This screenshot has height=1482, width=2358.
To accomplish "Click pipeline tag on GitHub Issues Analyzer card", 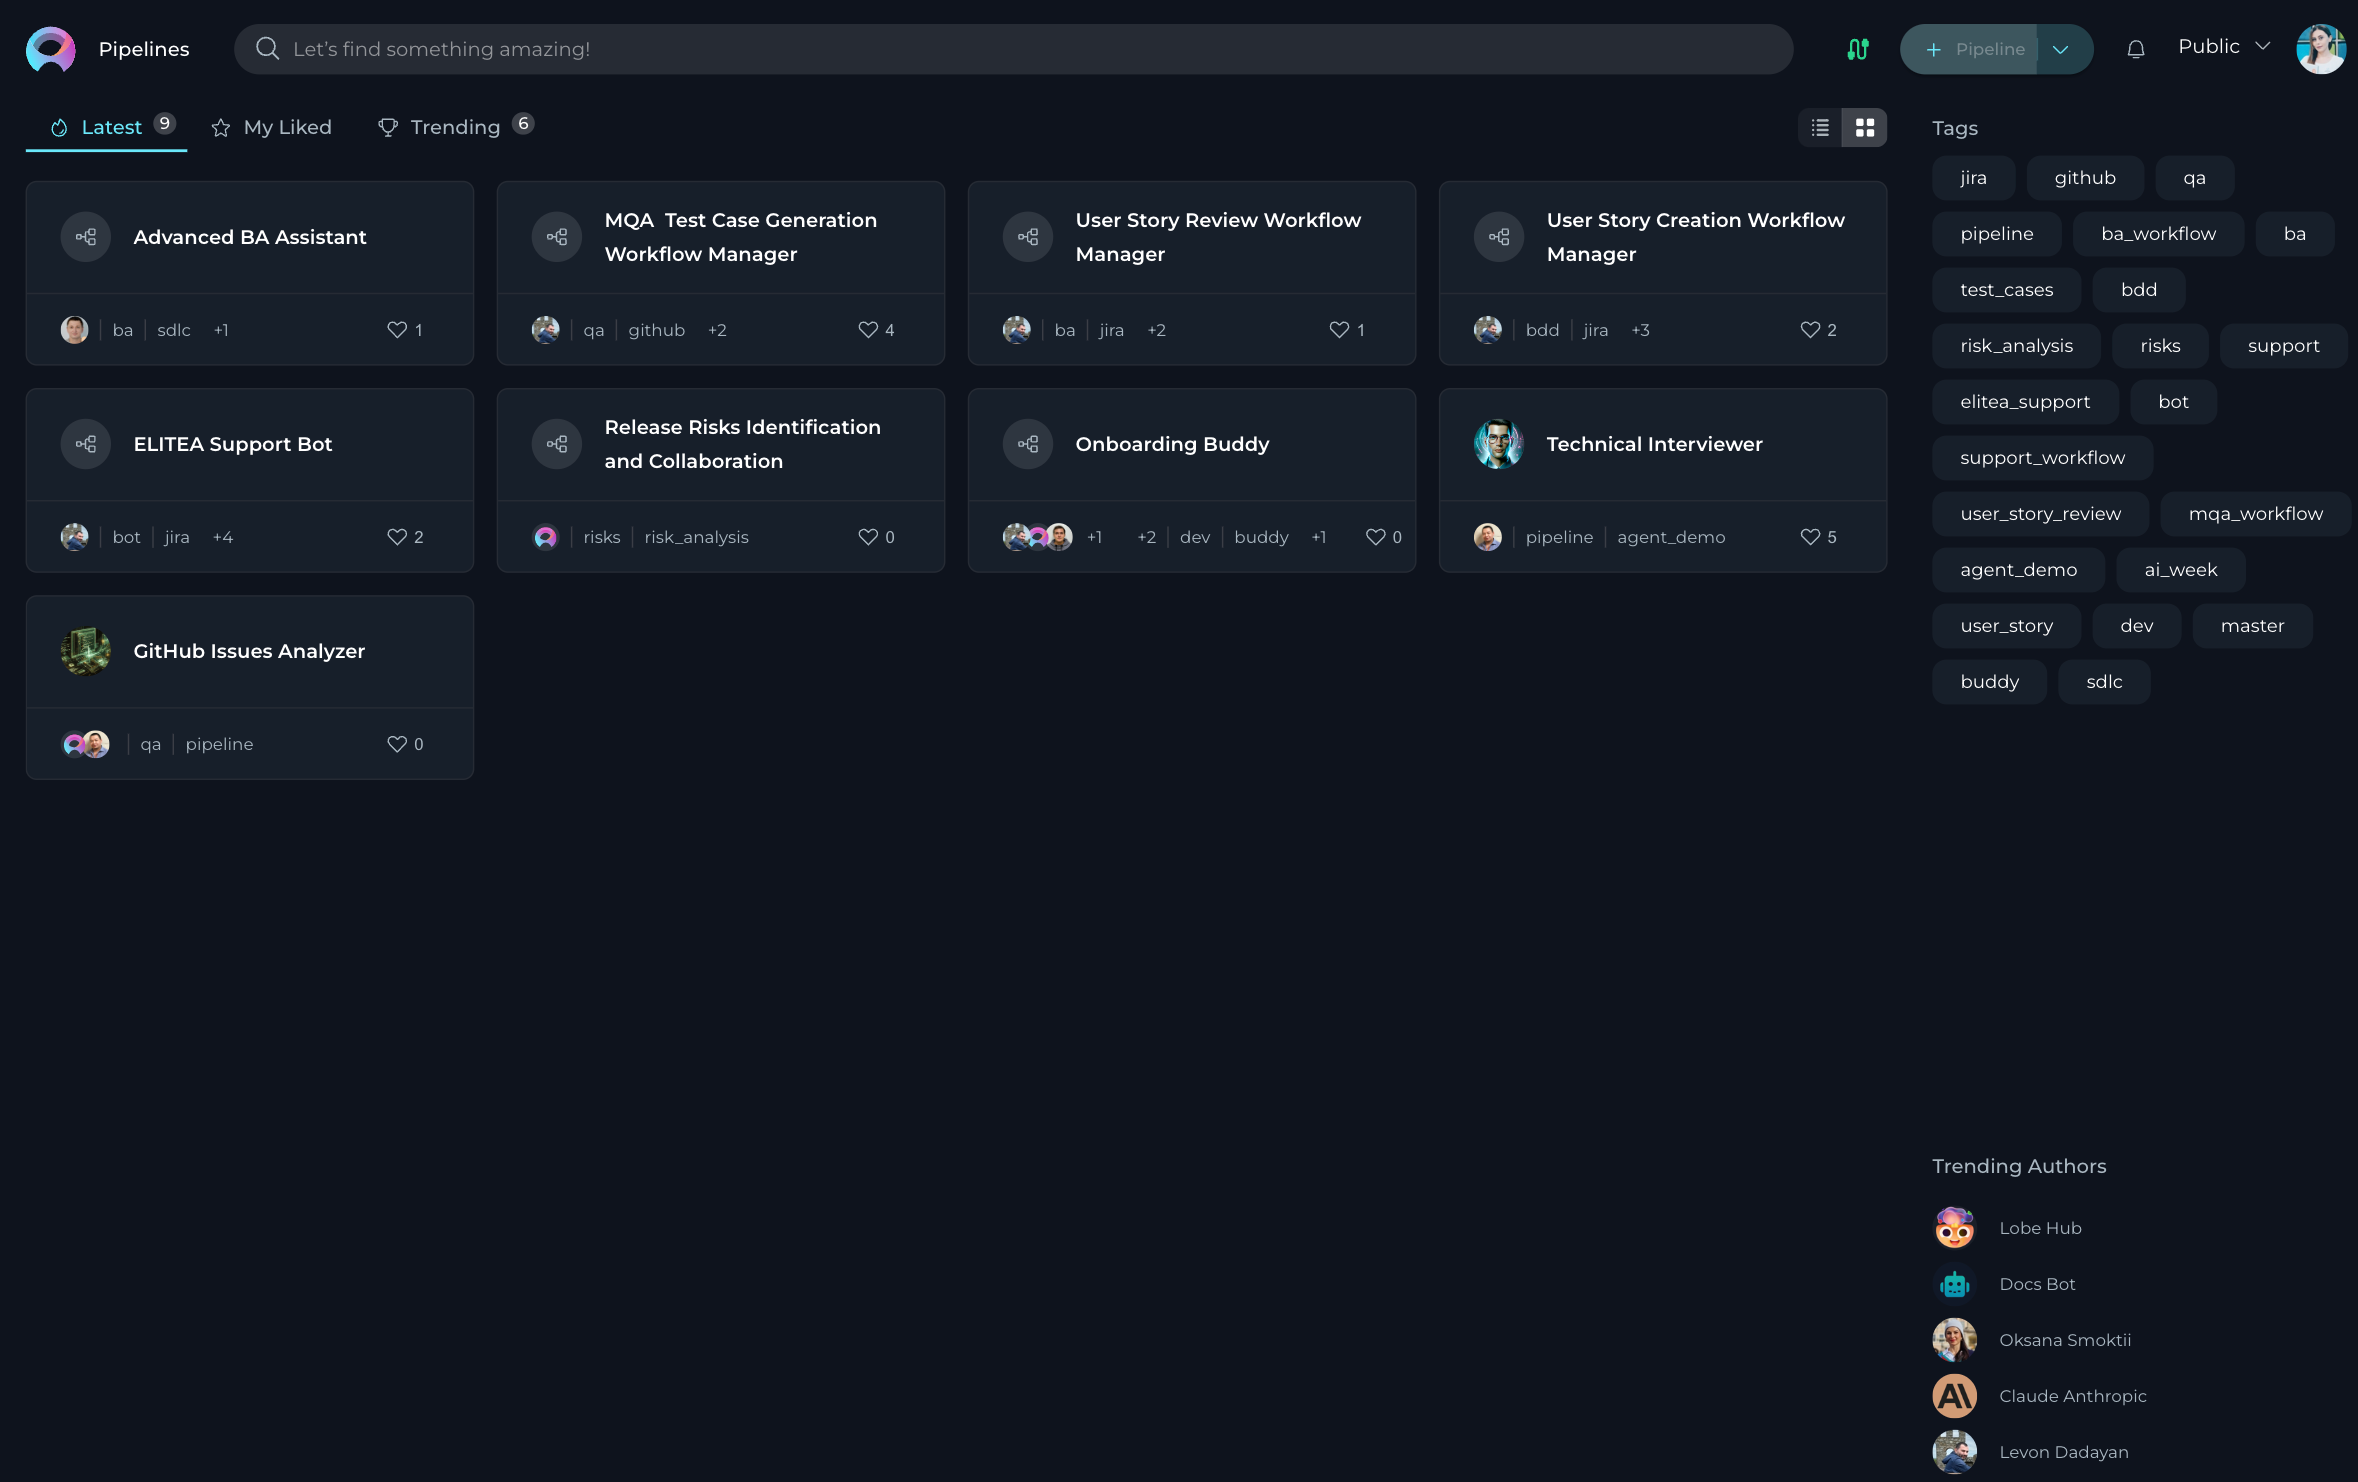I will pos(219,744).
